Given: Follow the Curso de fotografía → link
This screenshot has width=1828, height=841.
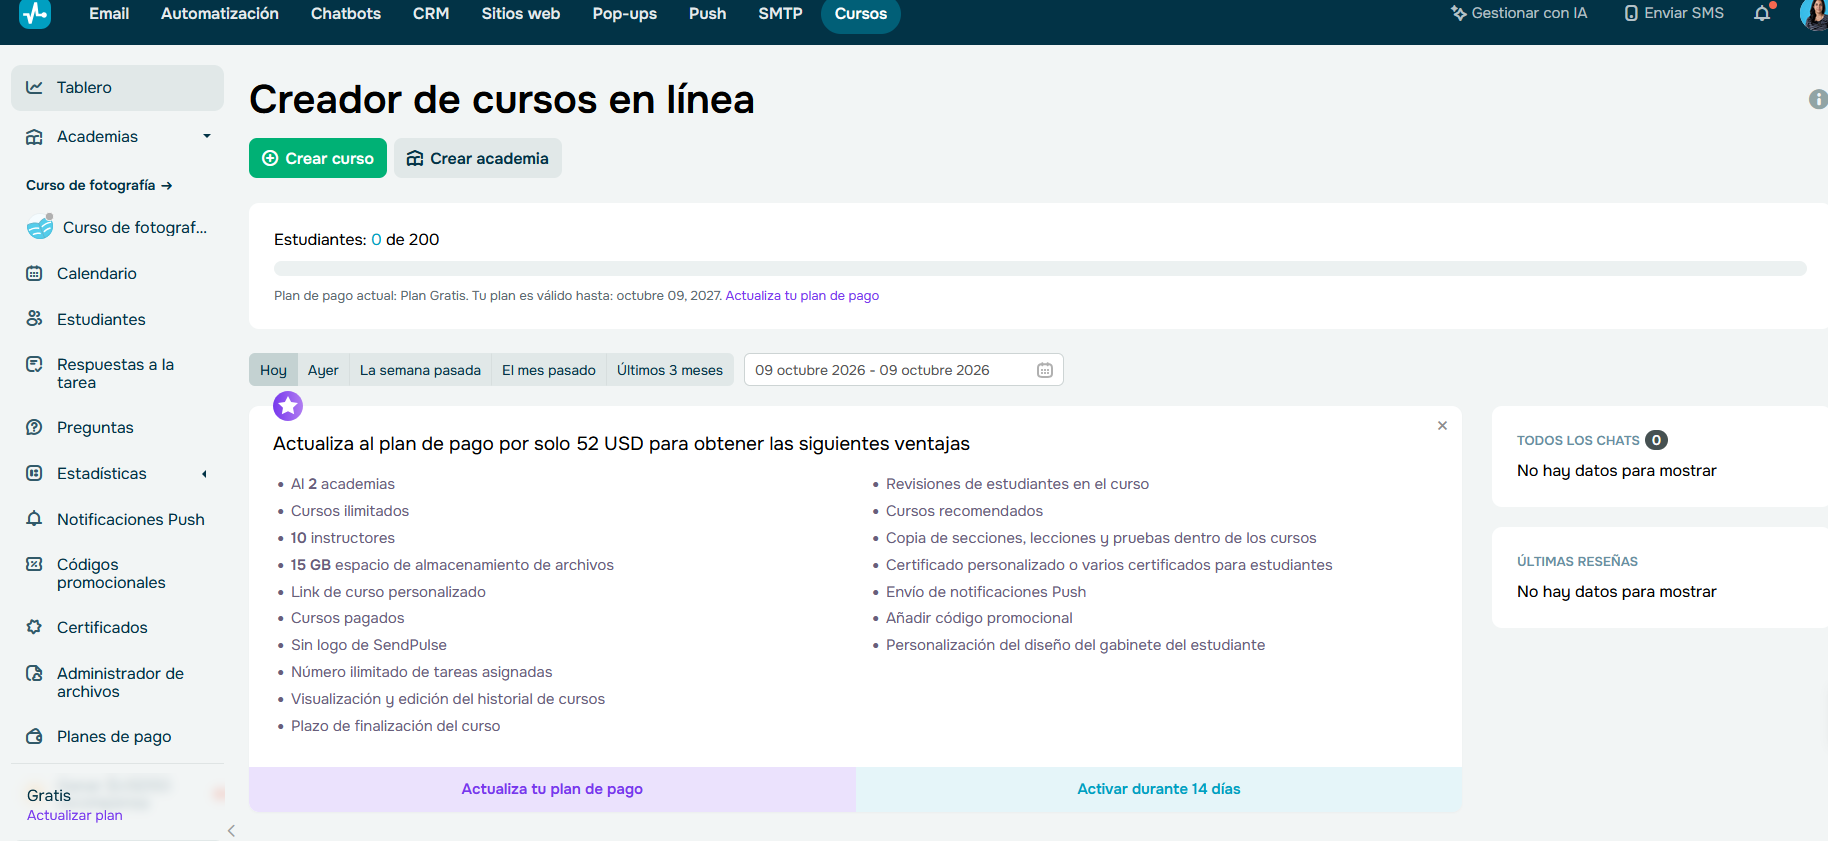Looking at the screenshot, I should tap(99, 185).
